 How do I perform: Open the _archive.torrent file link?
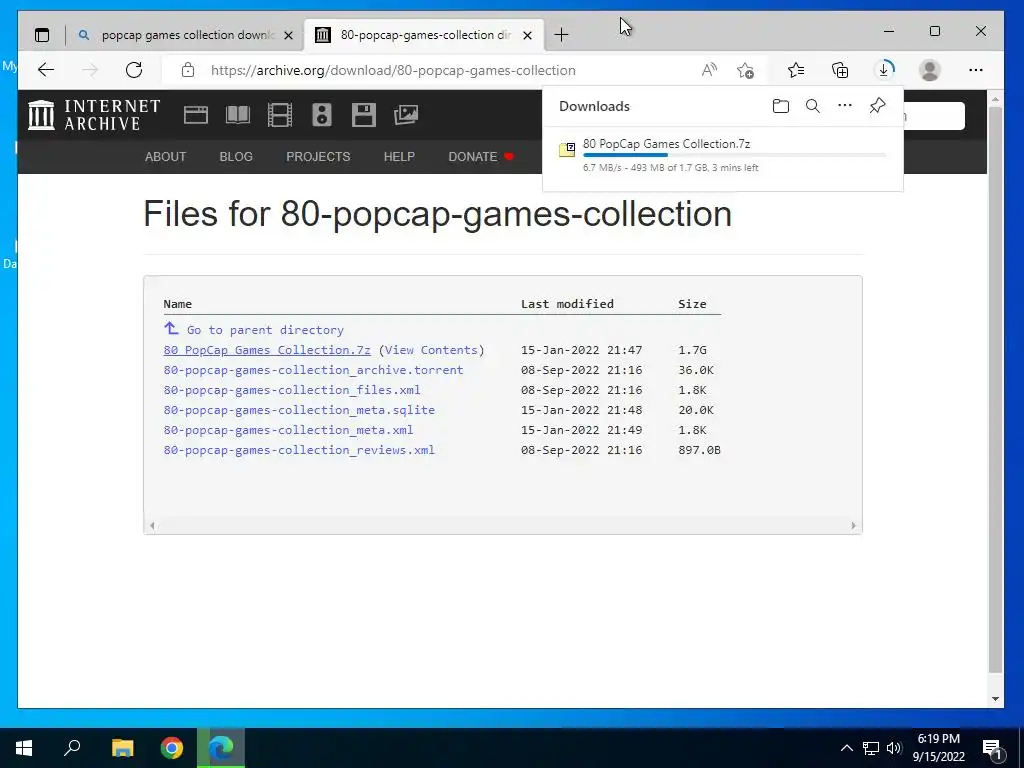point(313,370)
